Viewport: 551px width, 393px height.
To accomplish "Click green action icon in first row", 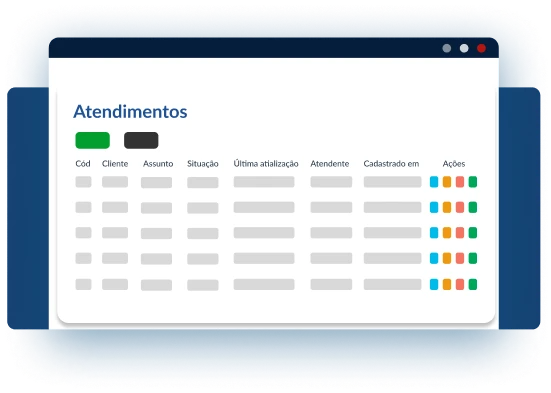I will 473,182.
